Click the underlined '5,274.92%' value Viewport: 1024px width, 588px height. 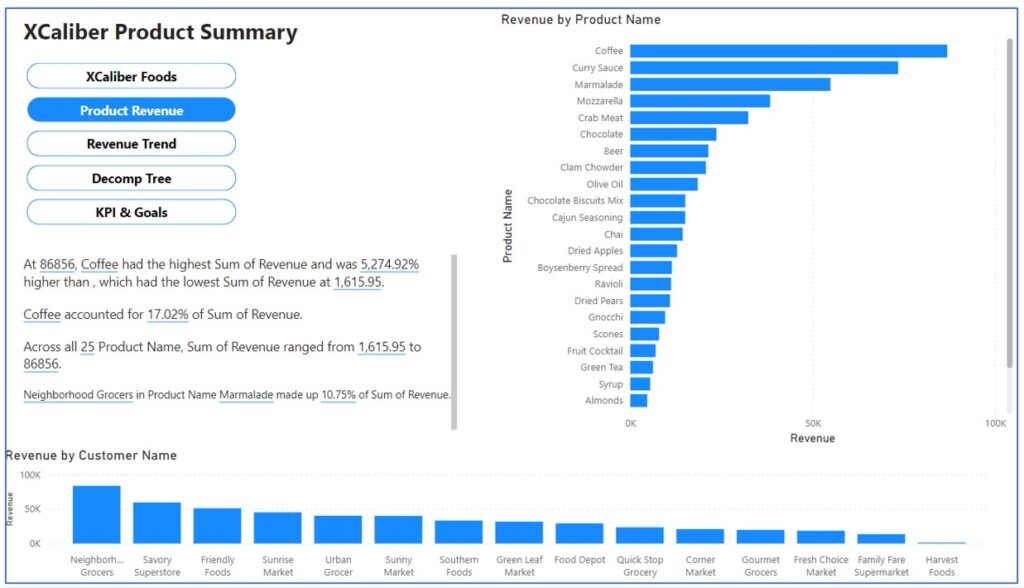click(390, 265)
